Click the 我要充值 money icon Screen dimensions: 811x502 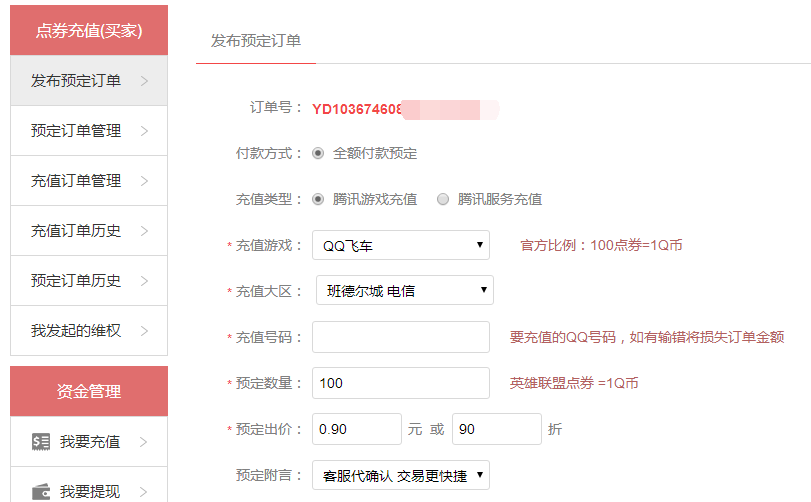coord(41,442)
